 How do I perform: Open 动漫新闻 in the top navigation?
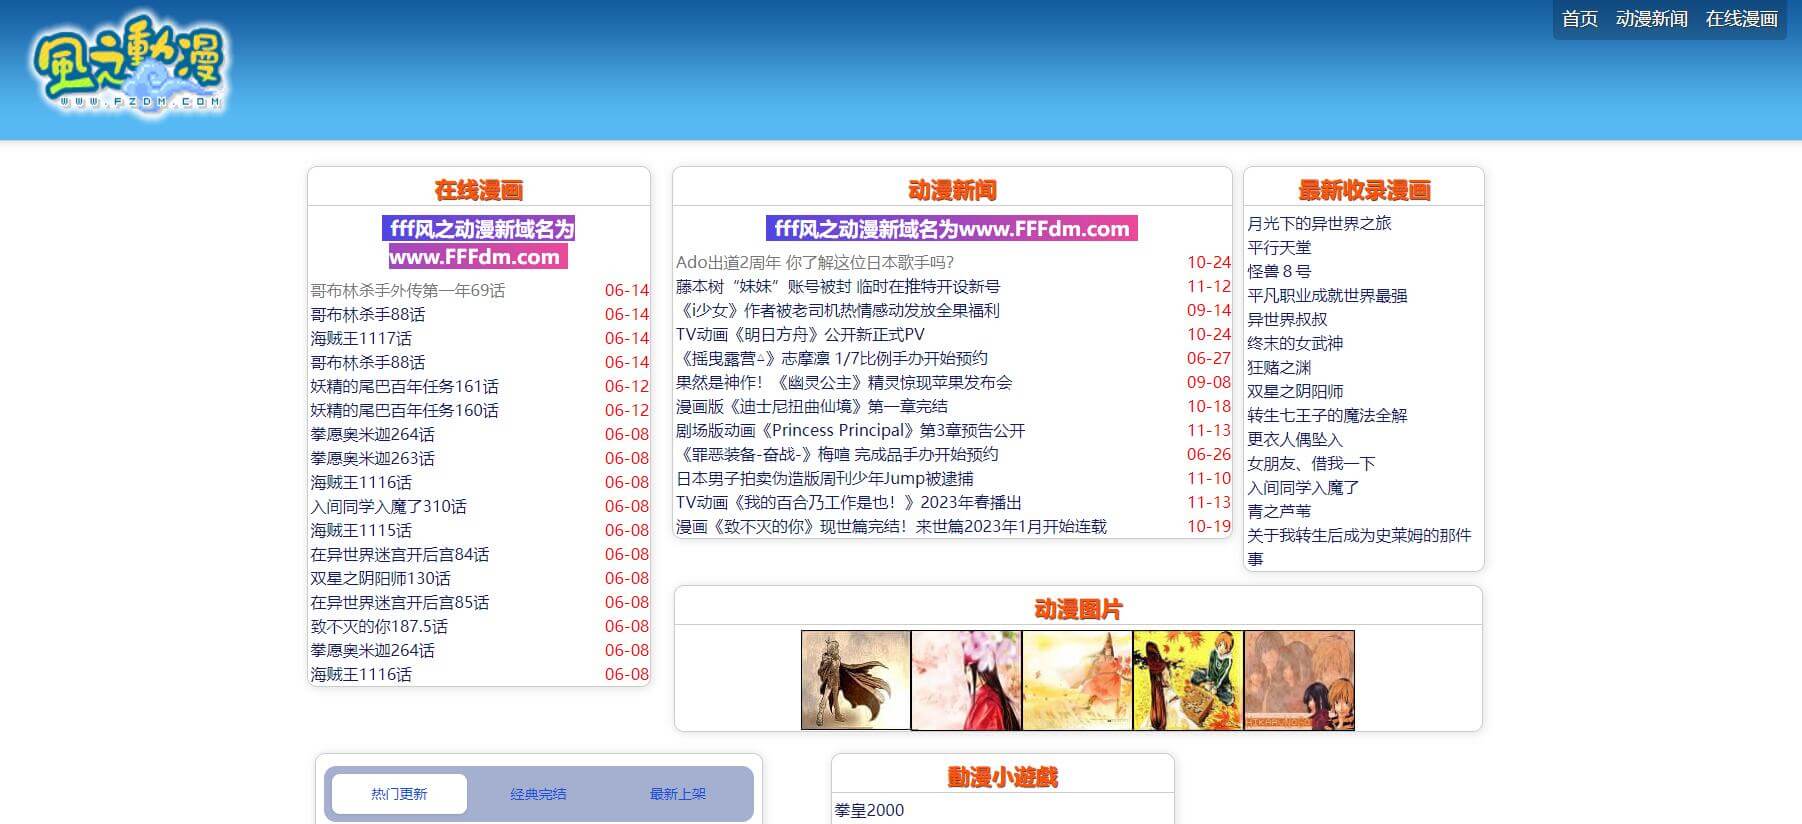coord(1651,19)
